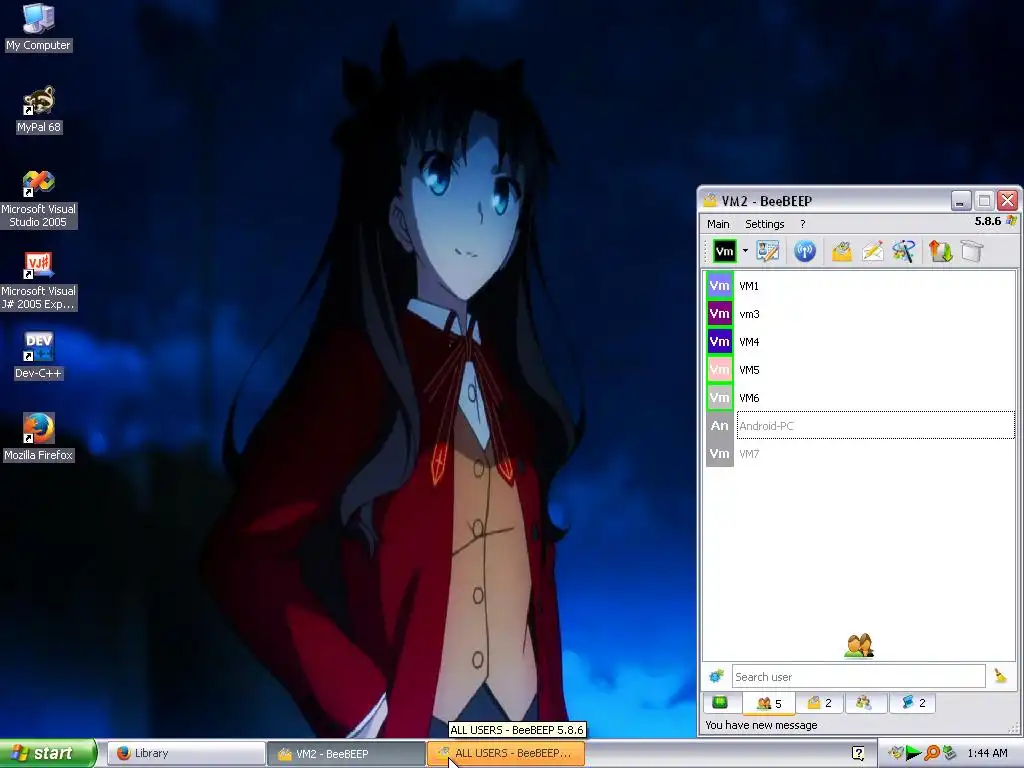This screenshot has width=1024, height=768.
Task: Switch to VM2 - BeeBEEP taskbar button
Action: tap(346, 753)
